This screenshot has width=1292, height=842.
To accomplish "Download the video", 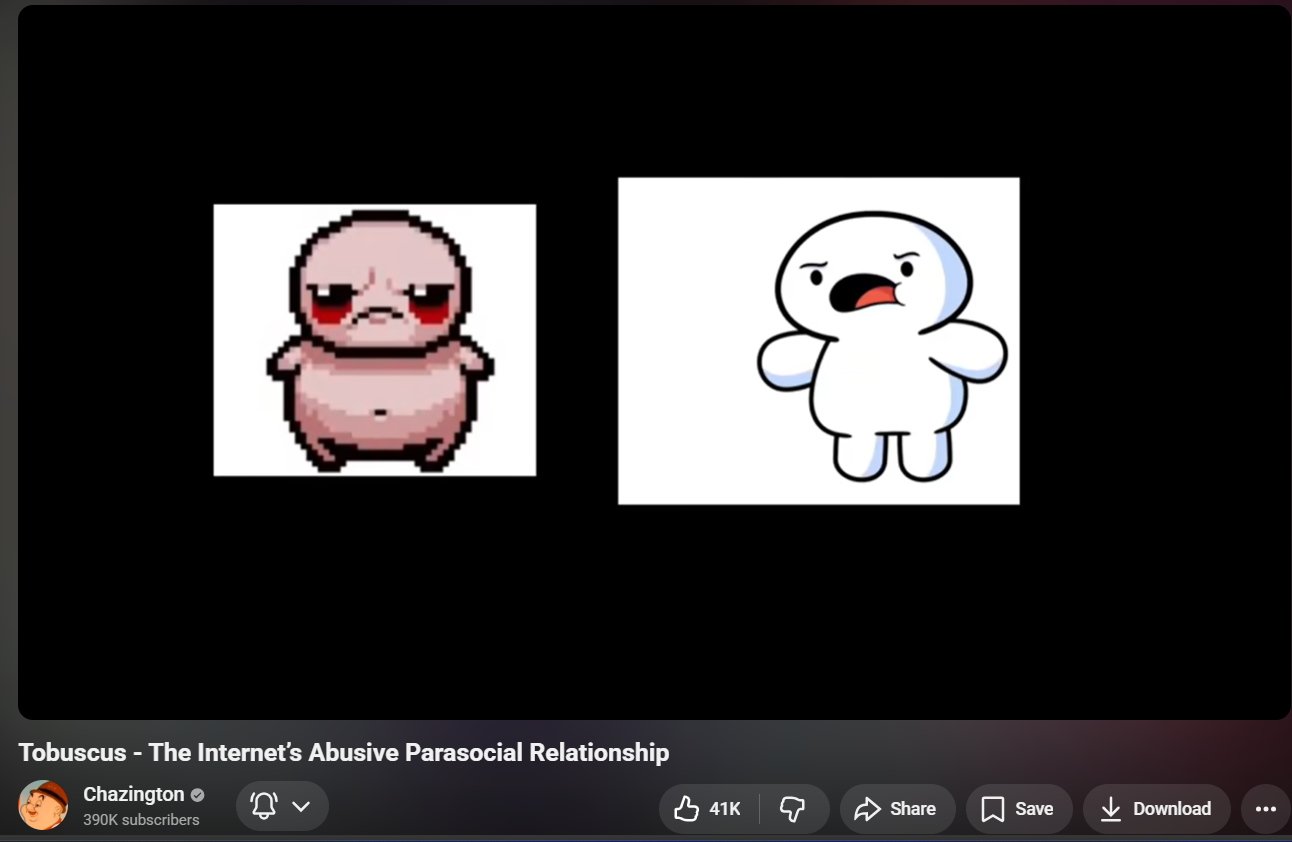I will click(x=1157, y=809).
